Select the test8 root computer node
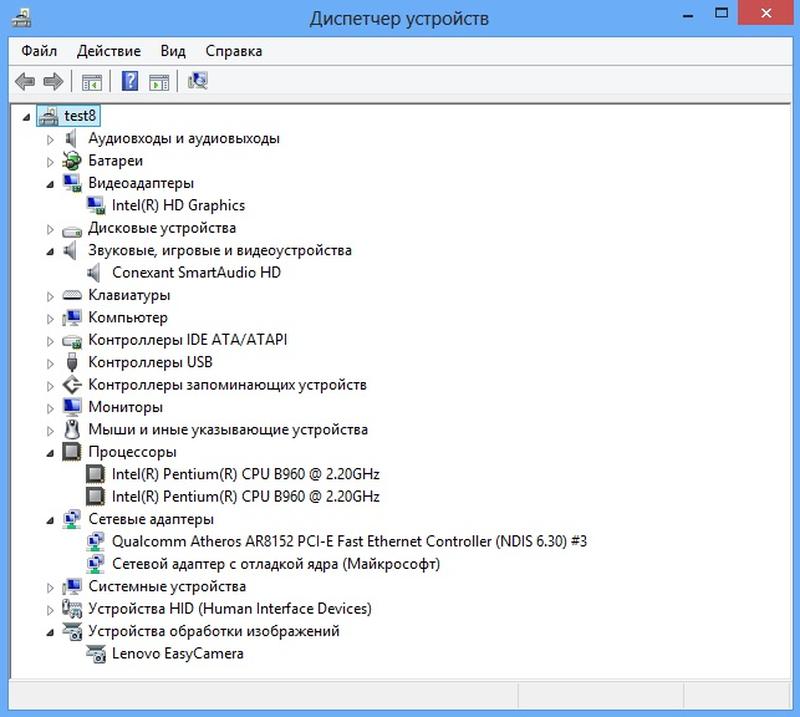Viewport: 800px width, 717px height. coord(75,115)
